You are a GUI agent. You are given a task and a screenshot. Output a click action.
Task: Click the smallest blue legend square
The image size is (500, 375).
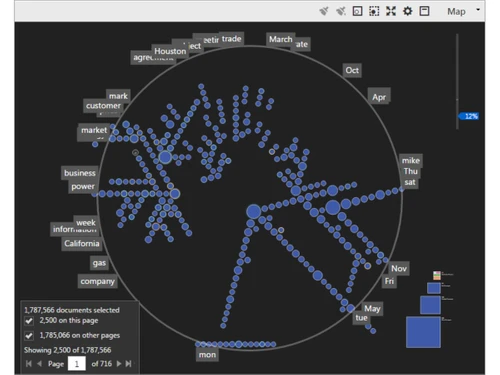[434, 288]
